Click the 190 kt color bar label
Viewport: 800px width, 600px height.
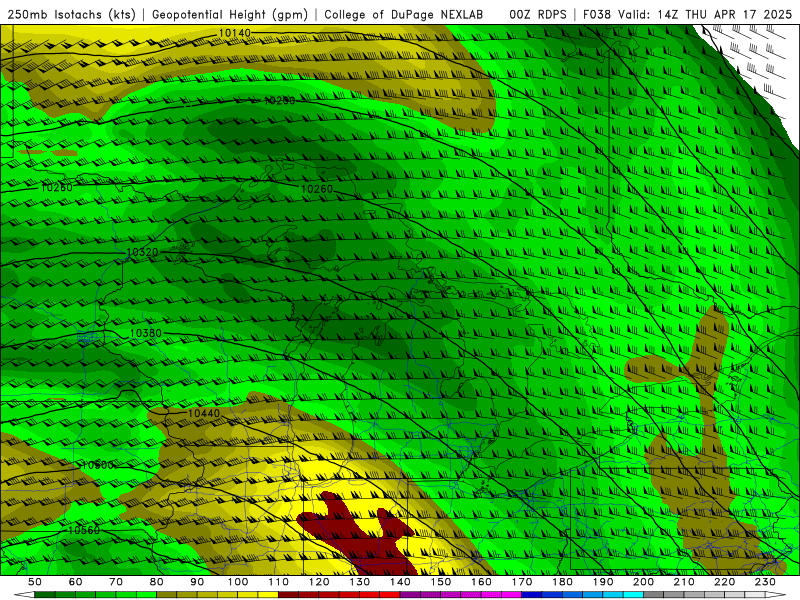point(603,582)
